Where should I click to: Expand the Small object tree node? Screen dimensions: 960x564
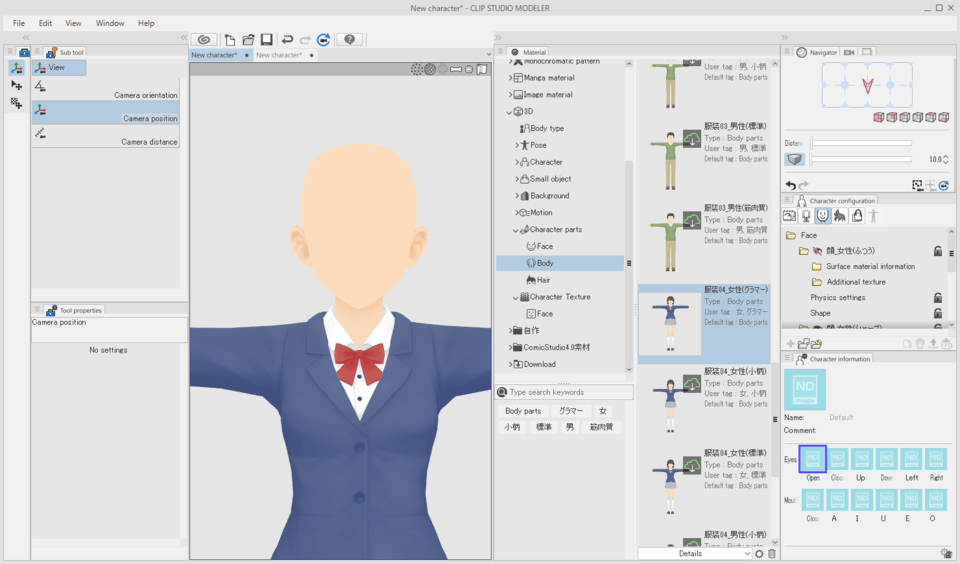517,179
